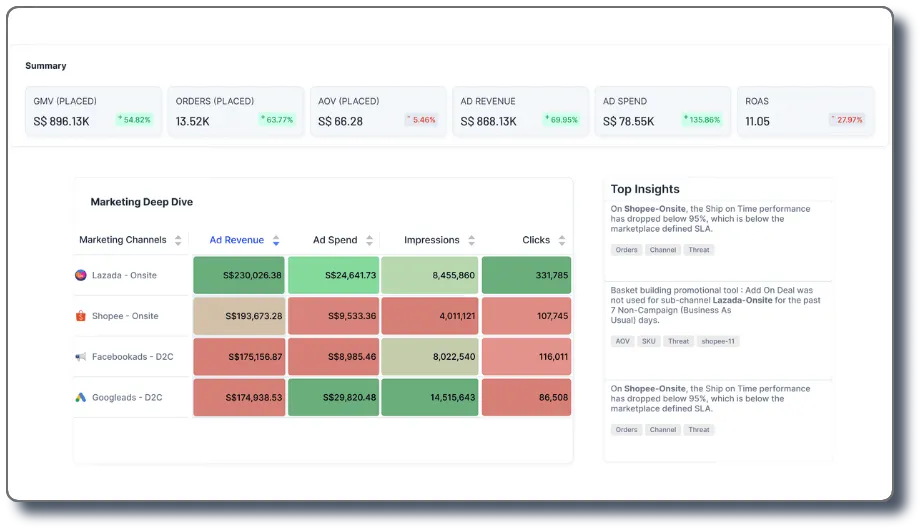This screenshot has height=532, width=924.
Task: Sort table using Clicks arrows
Action: point(562,240)
